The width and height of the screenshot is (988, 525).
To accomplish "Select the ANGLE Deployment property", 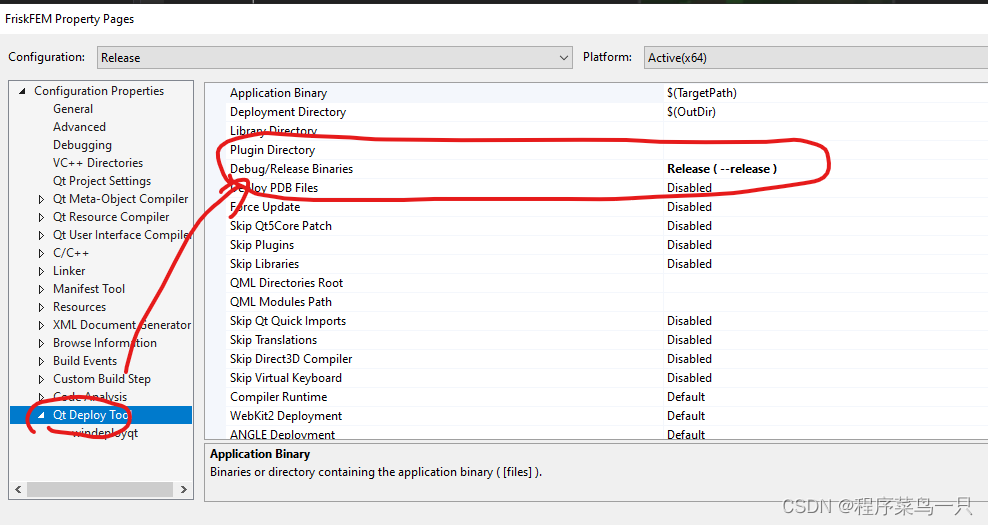I will (282, 434).
